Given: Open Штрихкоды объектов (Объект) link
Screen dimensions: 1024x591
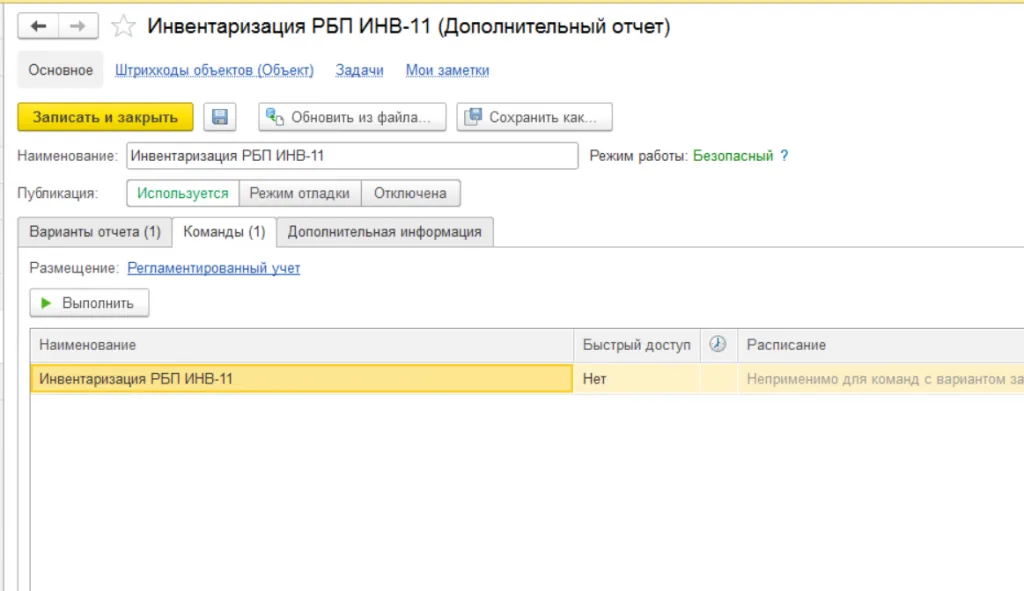Looking at the screenshot, I should pyautogui.click(x=214, y=70).
